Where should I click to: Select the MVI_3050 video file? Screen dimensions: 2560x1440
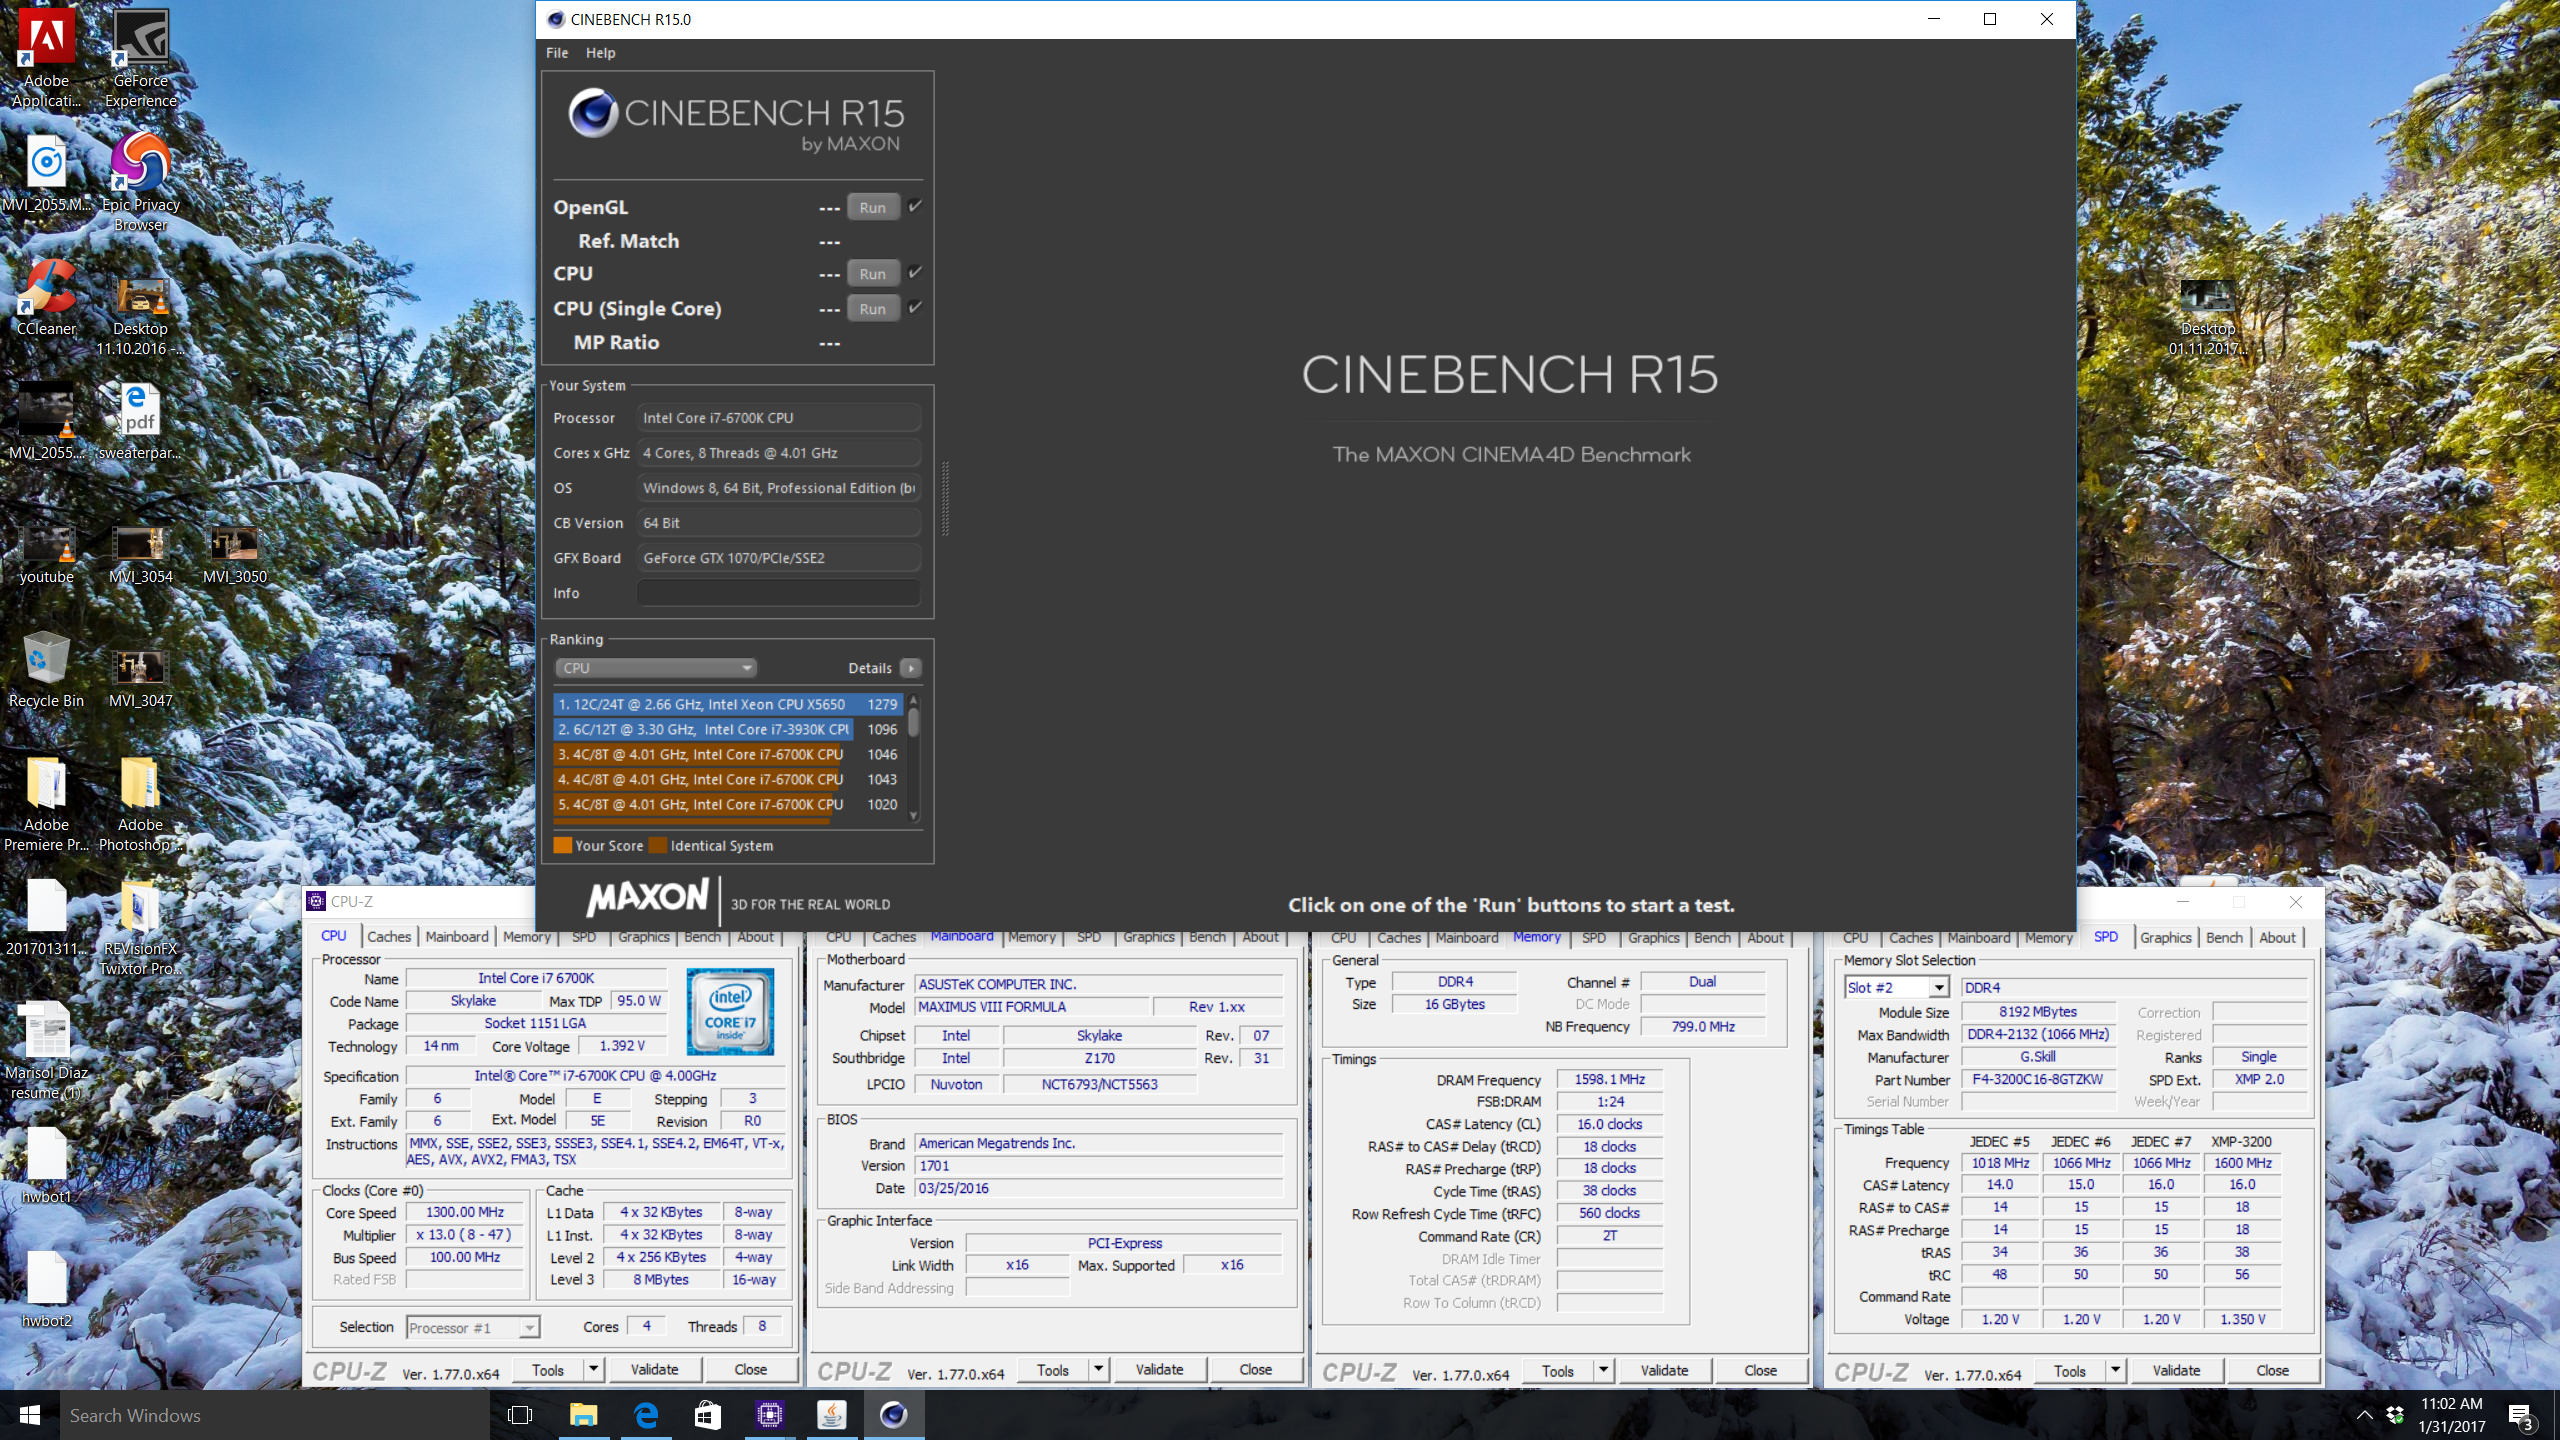pos(234,555)
